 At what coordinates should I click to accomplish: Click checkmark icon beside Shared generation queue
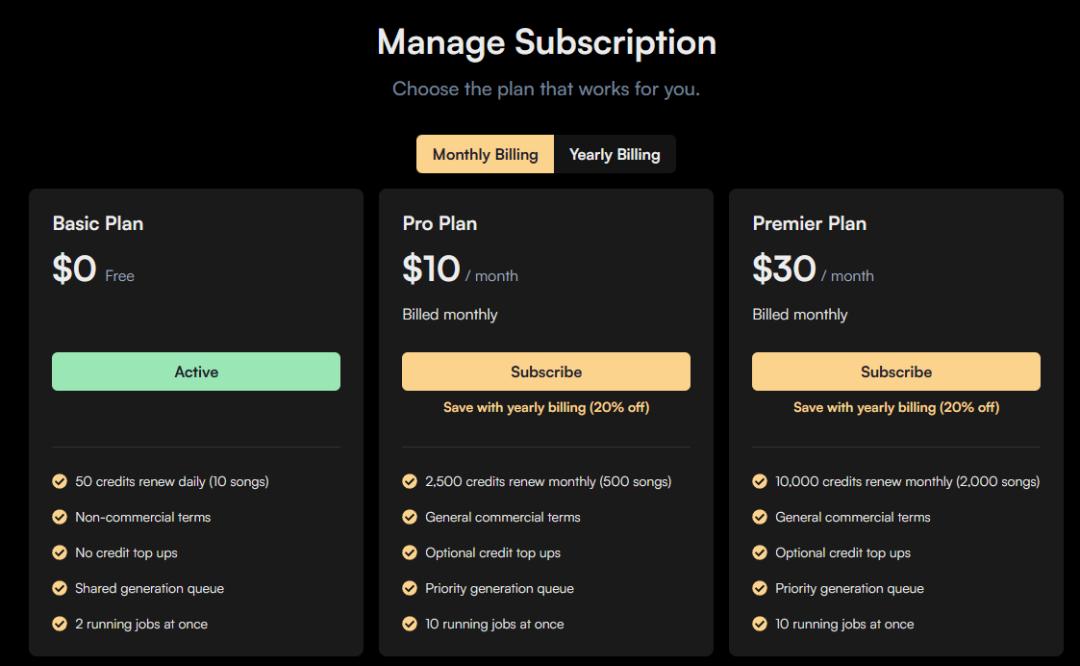60,588
